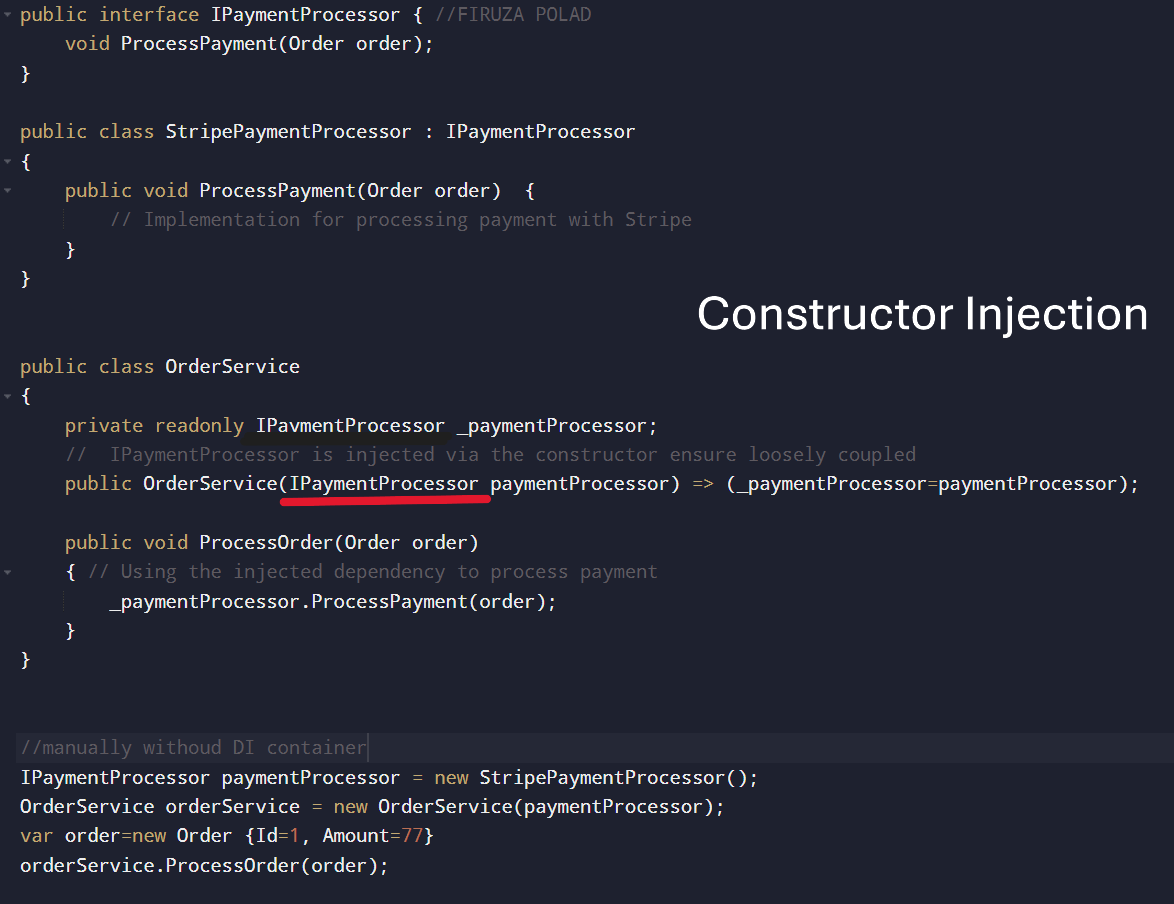Screen dimensions: 1174x904
Task: Click the _paymentProcessor.ProcessPayment(order) statement
Action: (x=332, y=601)
